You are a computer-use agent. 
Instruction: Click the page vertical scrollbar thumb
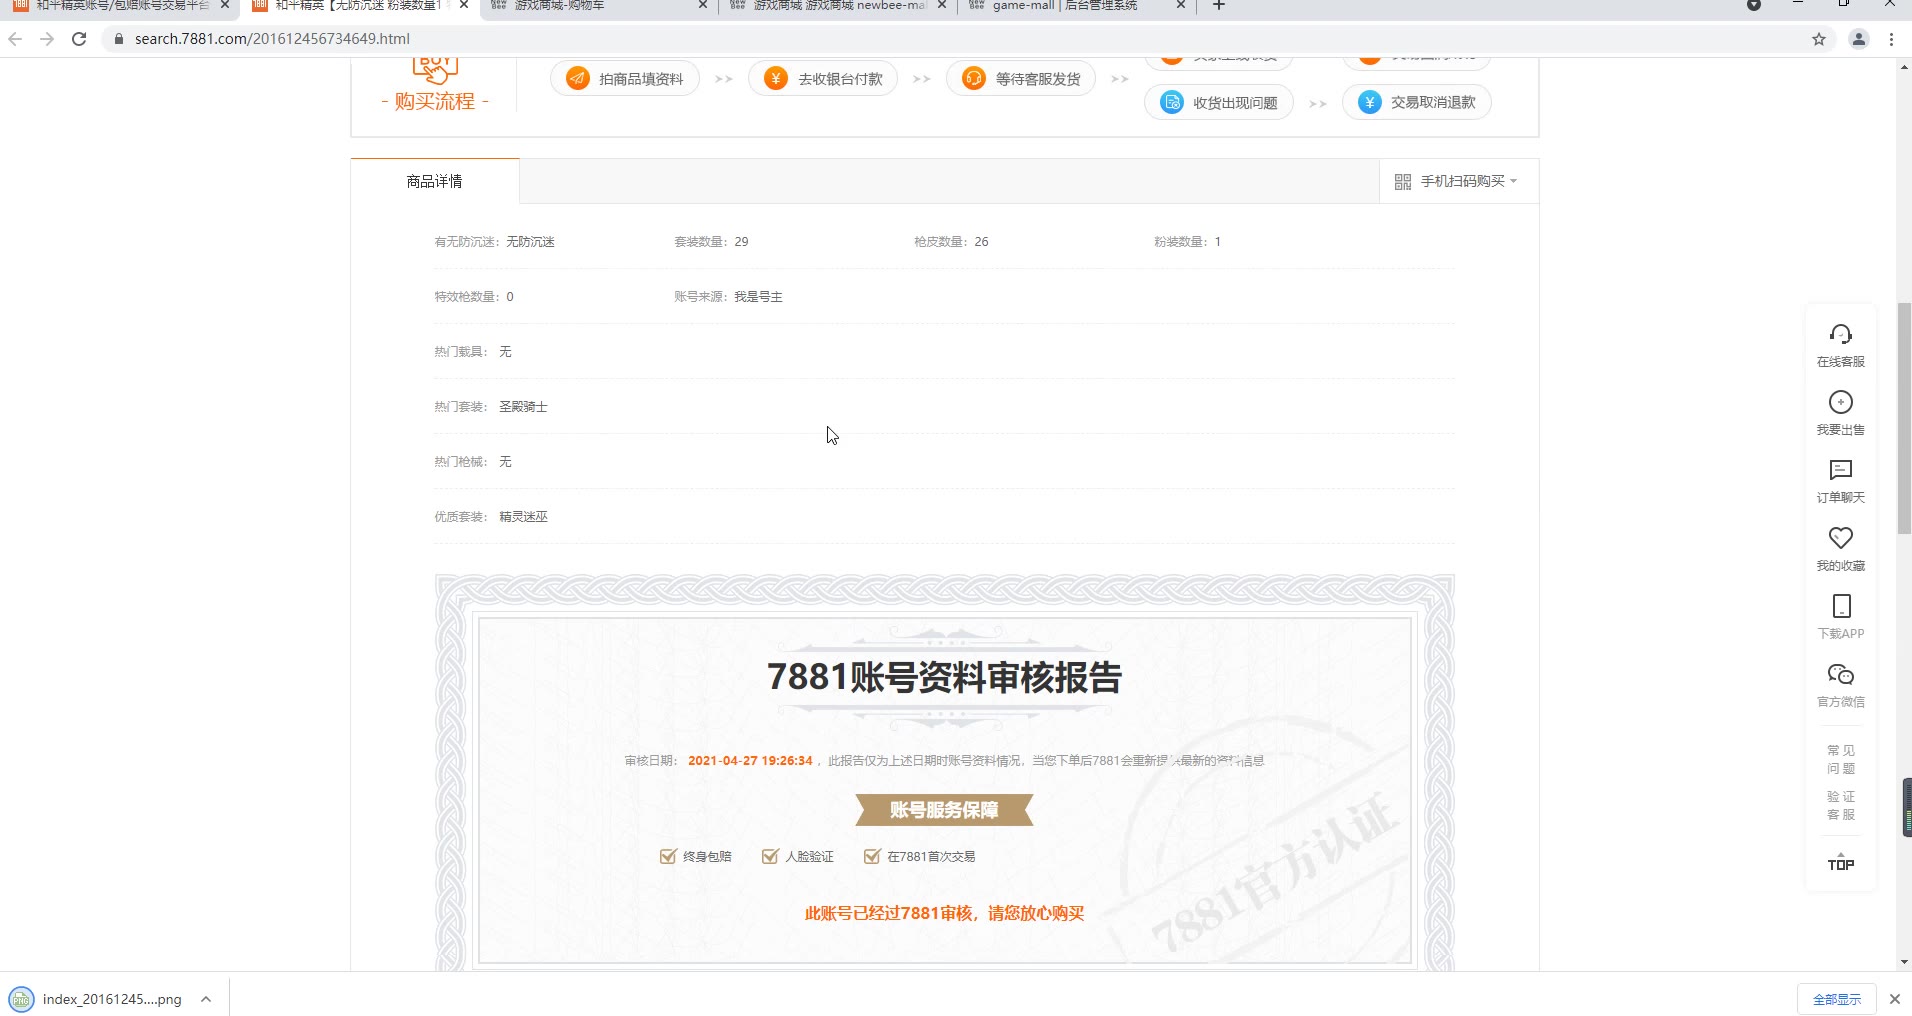click(1904, 418)
